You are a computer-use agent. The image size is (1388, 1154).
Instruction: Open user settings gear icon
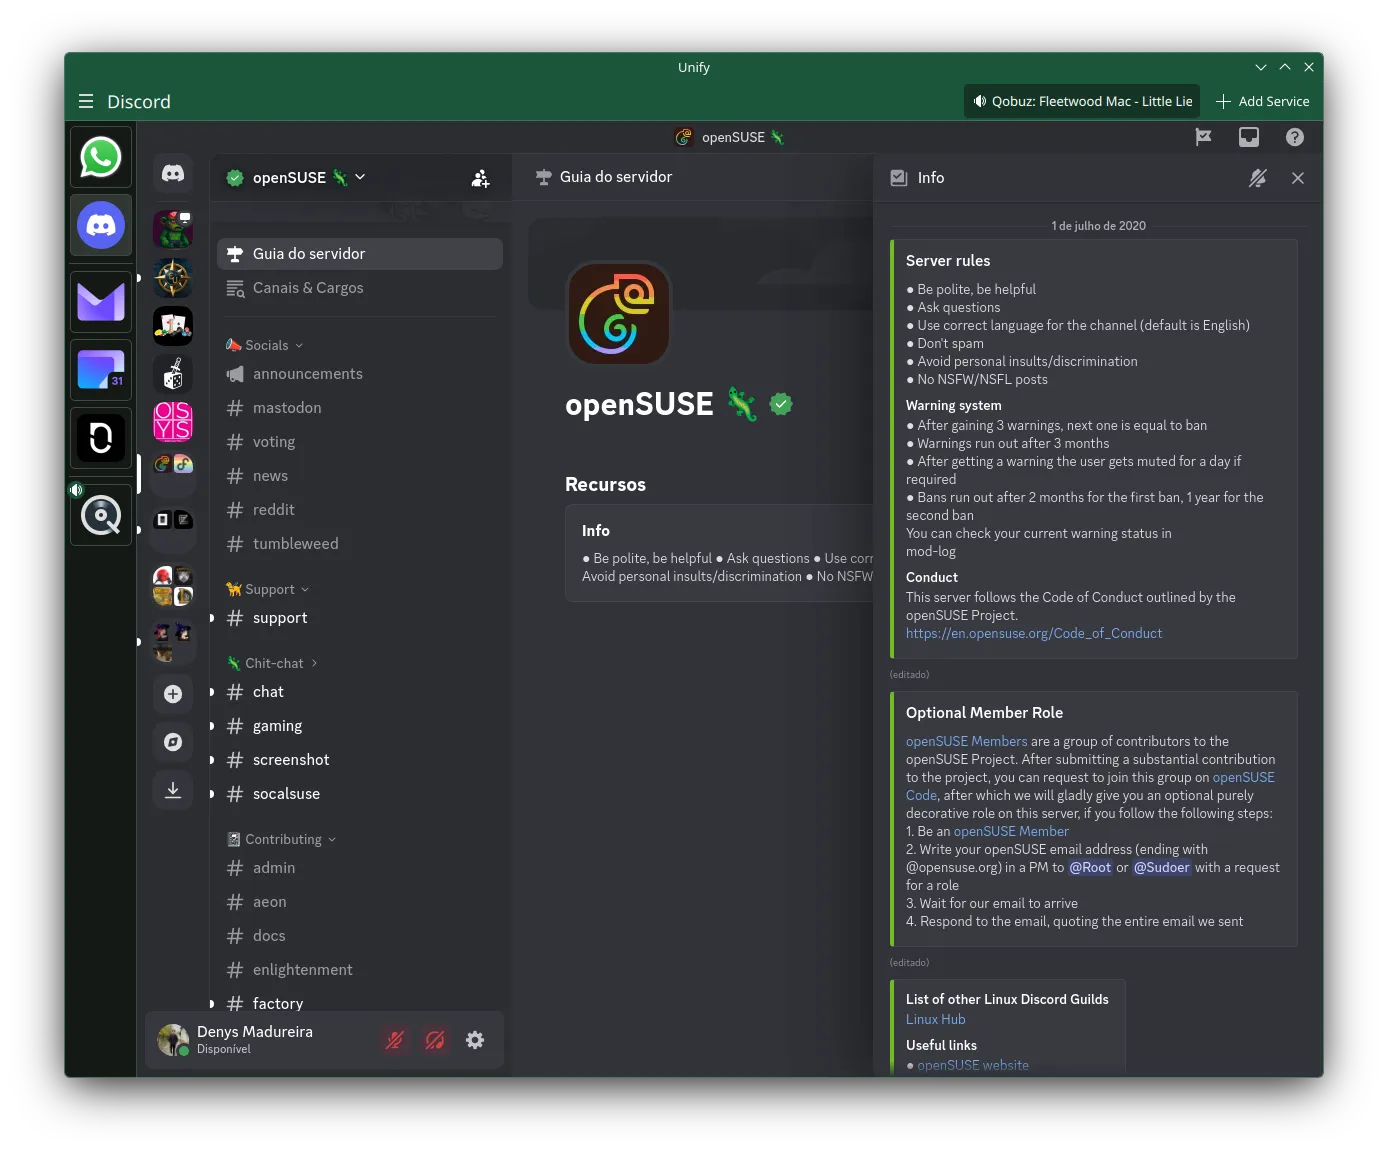coord(475,1040)
